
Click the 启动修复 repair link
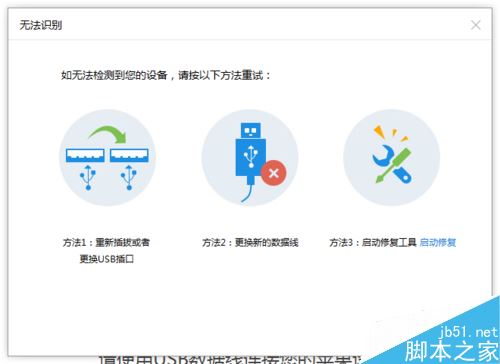[x=438, y=242]
